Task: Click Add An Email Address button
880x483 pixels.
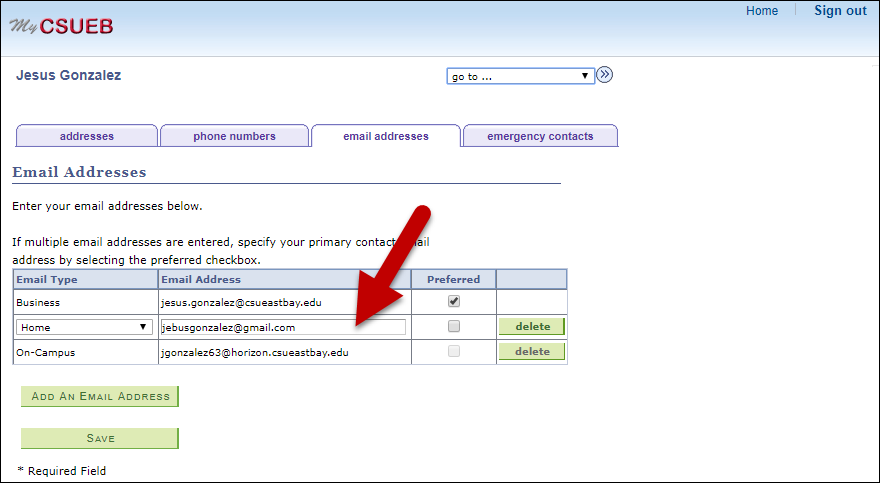Action: coord(100,396)
